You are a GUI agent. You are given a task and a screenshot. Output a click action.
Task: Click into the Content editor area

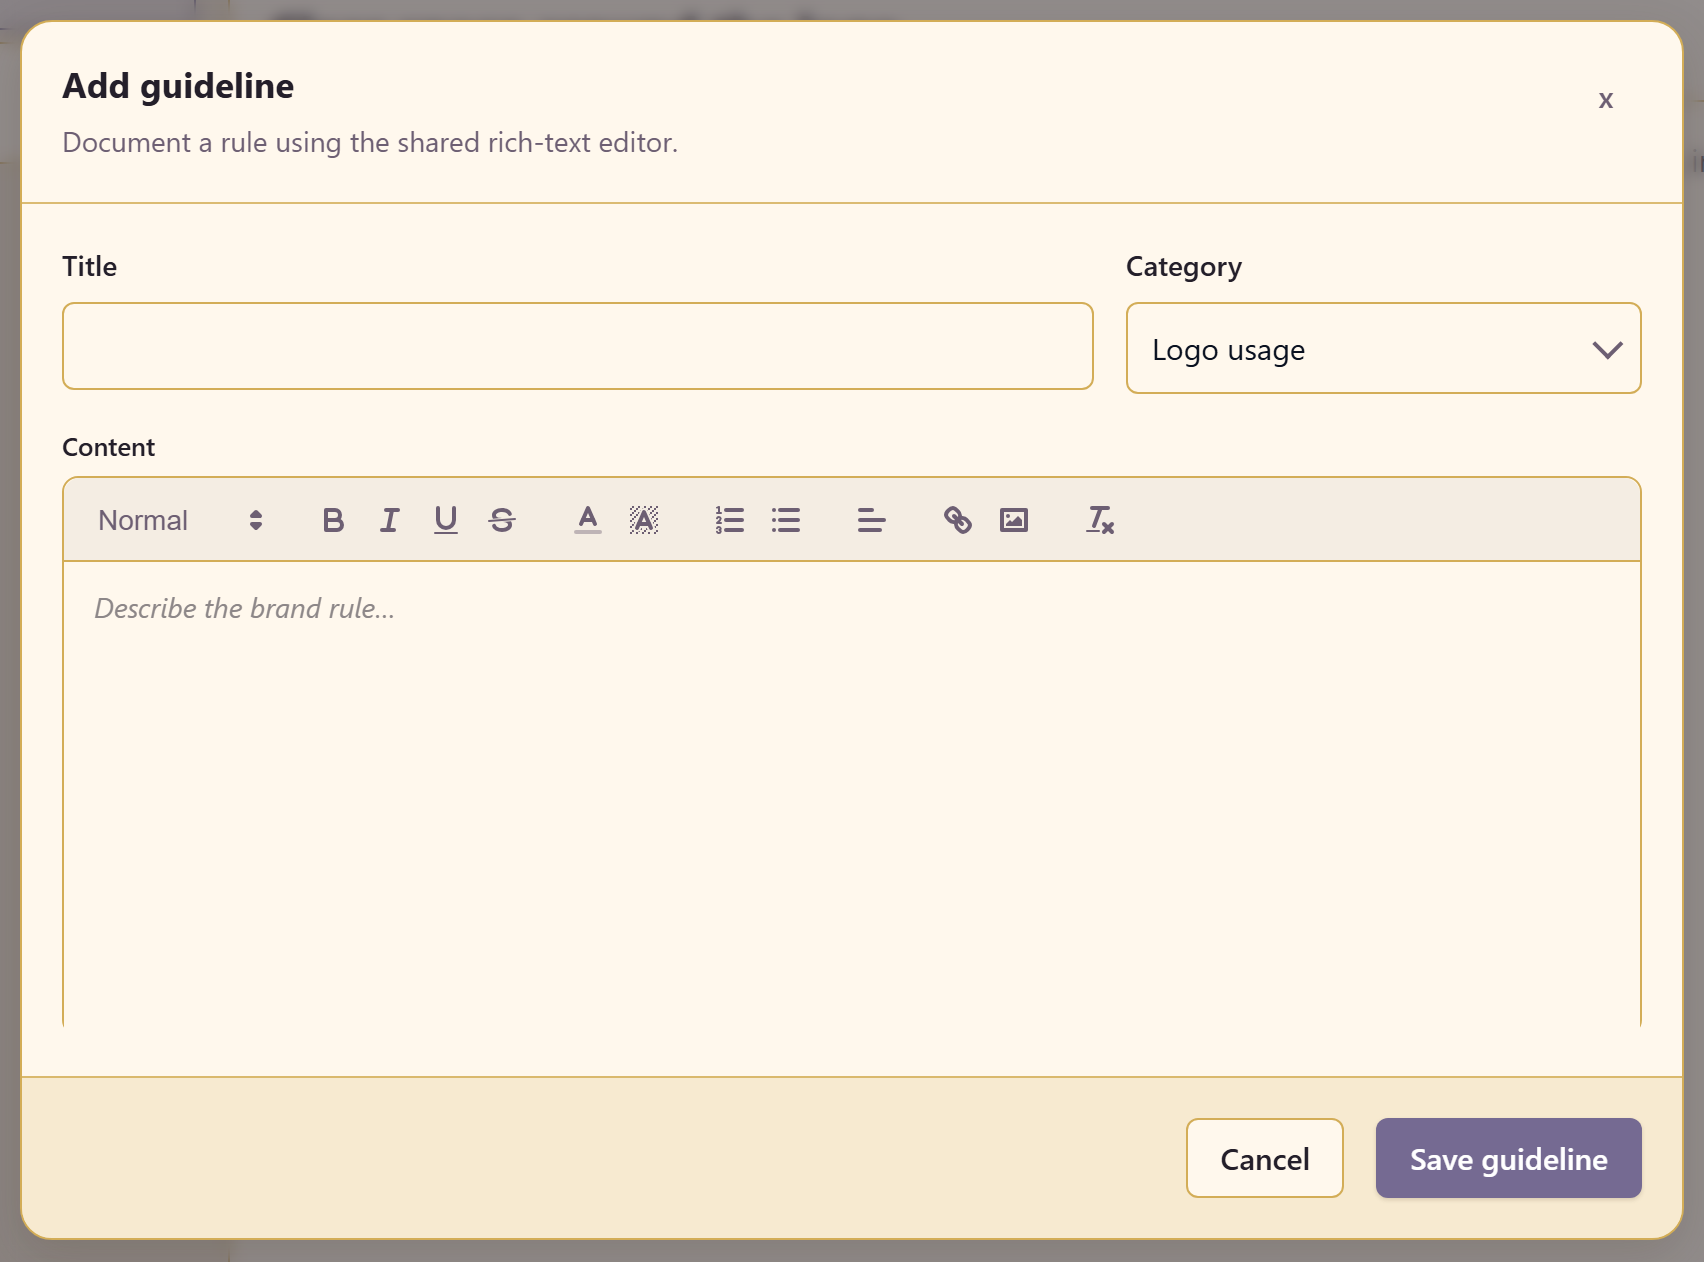852,795
